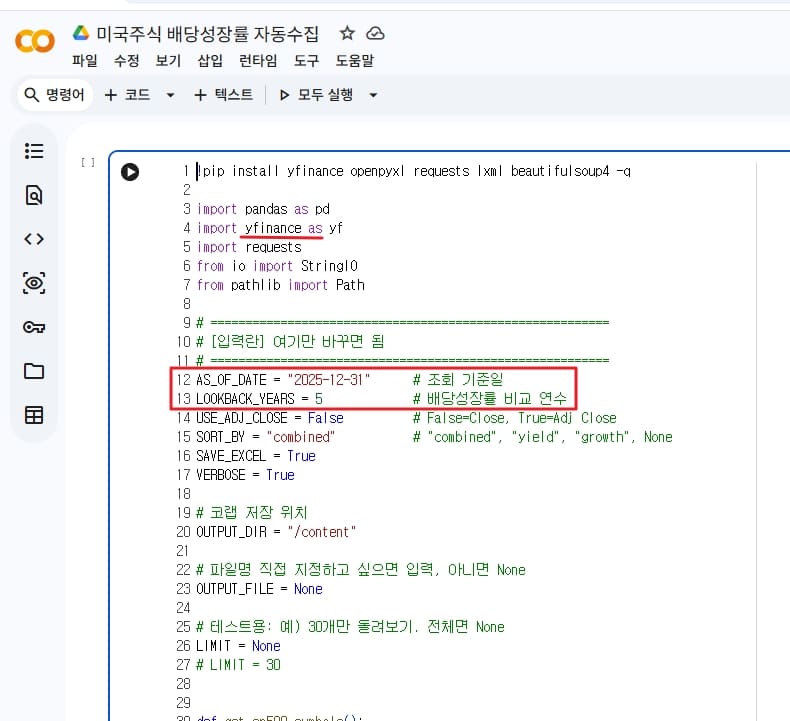Click the SORT_BY value "combined"
790x721 pixels.
click(x=301, y=437)
